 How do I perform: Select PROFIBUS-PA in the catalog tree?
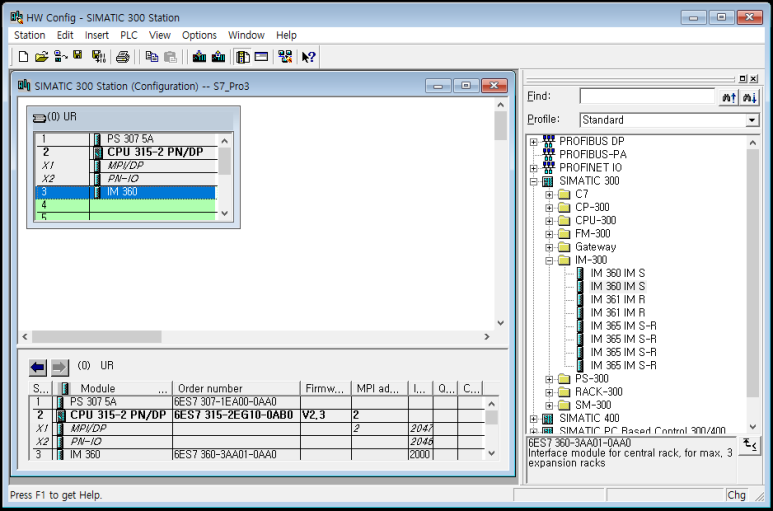[x=593, y=154]
